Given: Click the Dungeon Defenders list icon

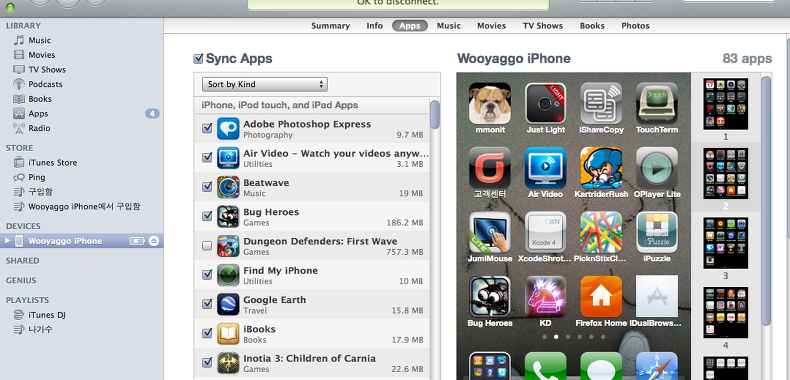Looking at the screenshot, I should [228, 245].
